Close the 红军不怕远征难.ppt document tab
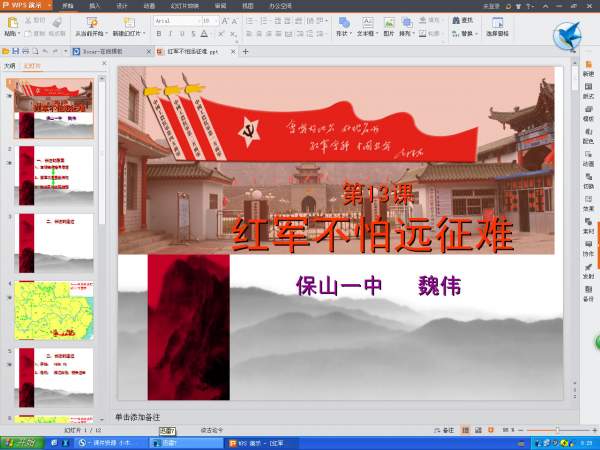This screenshot has height=450, width=600. pos(233,51)
